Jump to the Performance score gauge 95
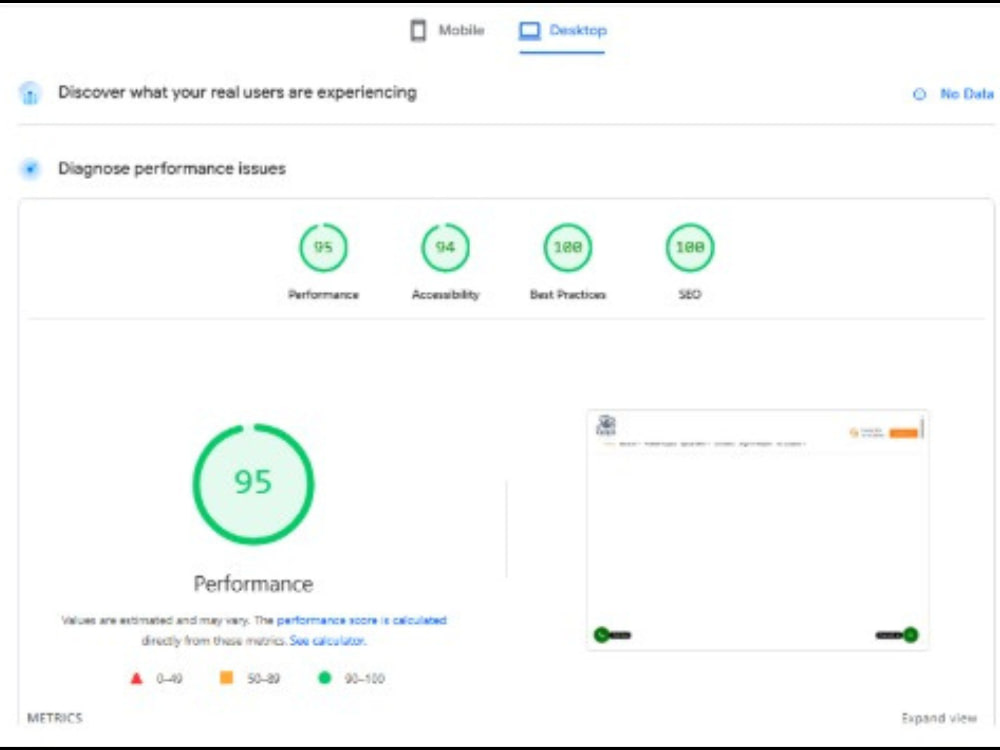Image resolution: width=1000 pixels, height=750 pixels. click(323, 247)
